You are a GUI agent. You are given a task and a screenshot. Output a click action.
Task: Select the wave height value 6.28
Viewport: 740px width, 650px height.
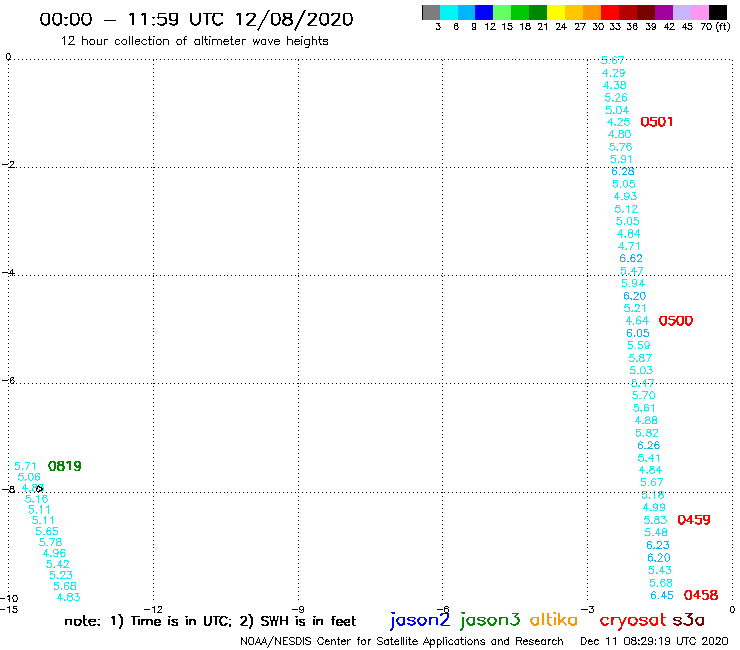tap(623, 171)
